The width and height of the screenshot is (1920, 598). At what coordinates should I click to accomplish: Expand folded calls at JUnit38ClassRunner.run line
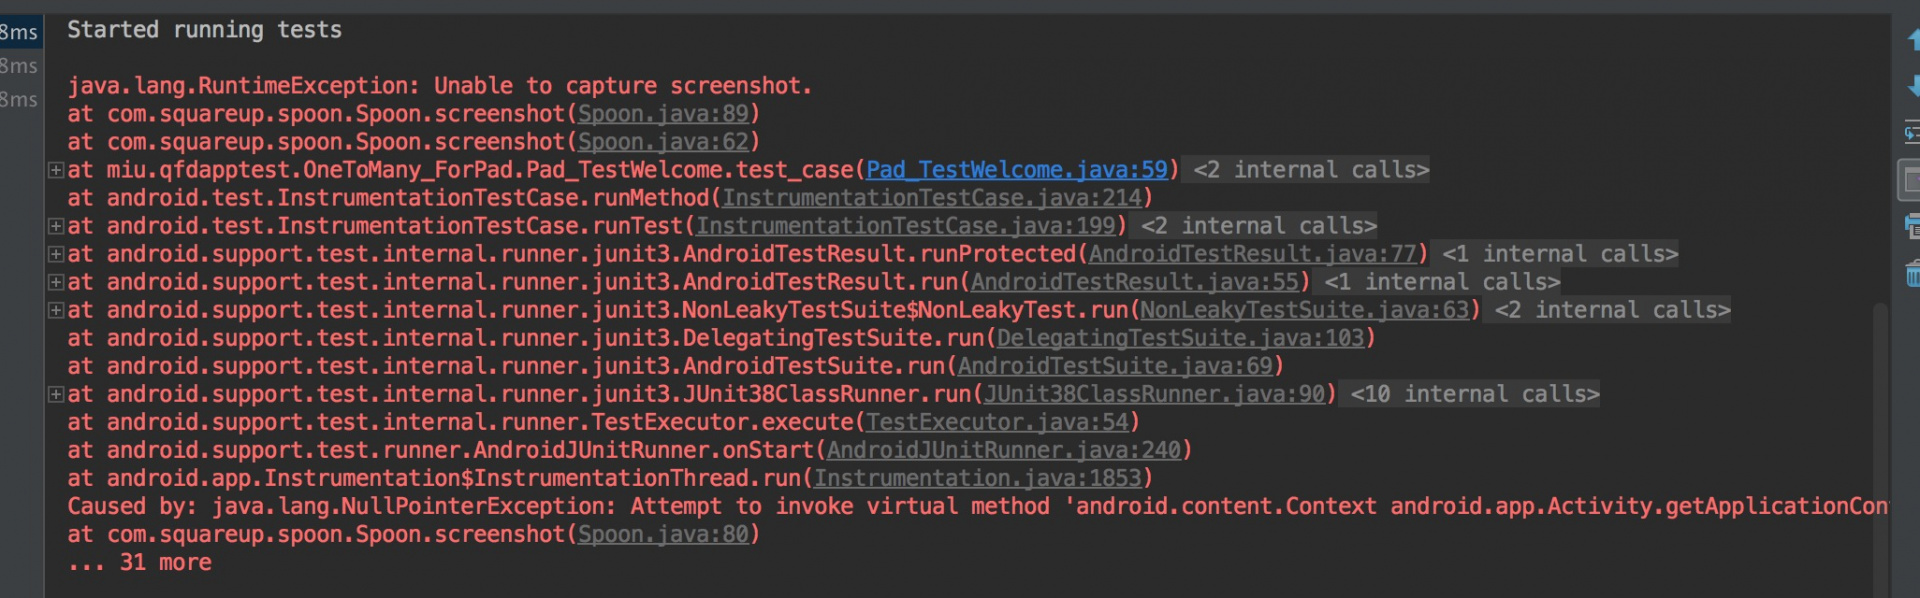pyautogui.click(x=57, y=394)
